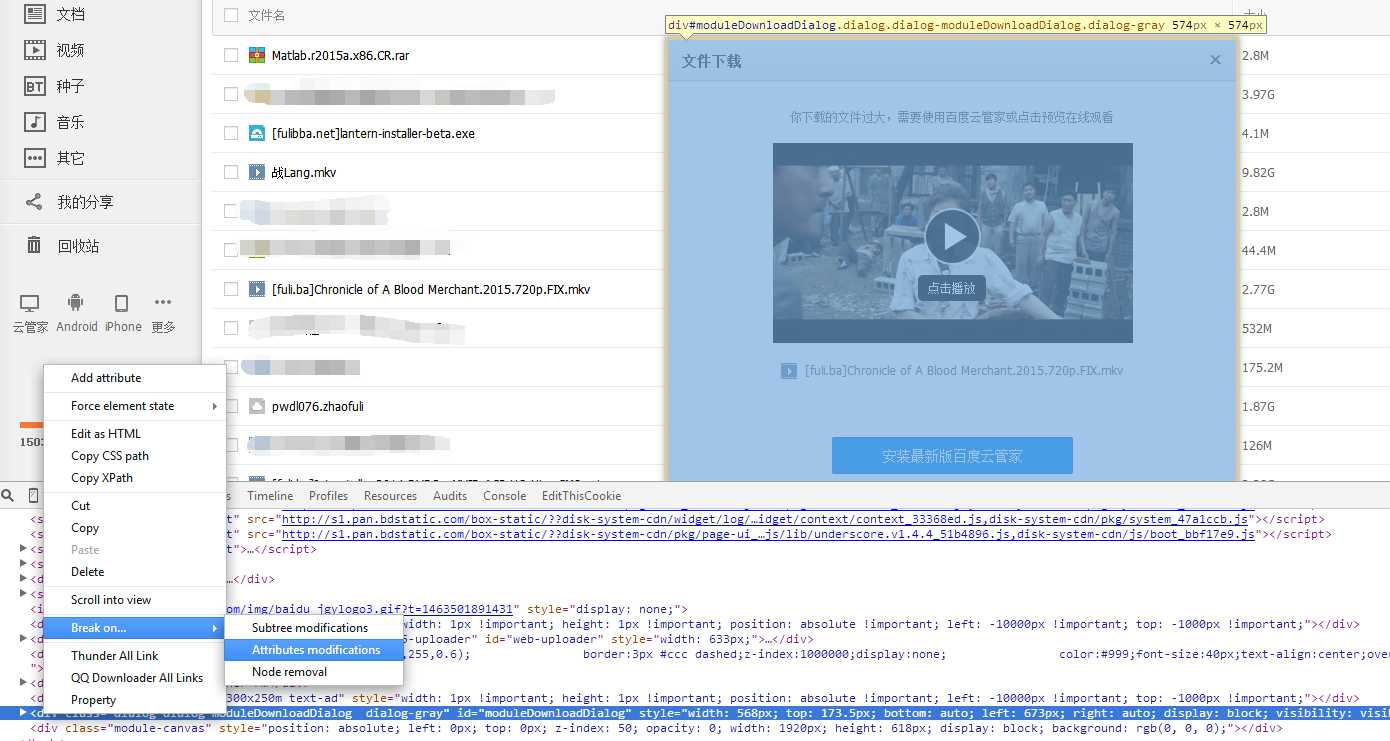Click the lantern-installer exe file icon
1390x741 pixels.
(257, 133)
